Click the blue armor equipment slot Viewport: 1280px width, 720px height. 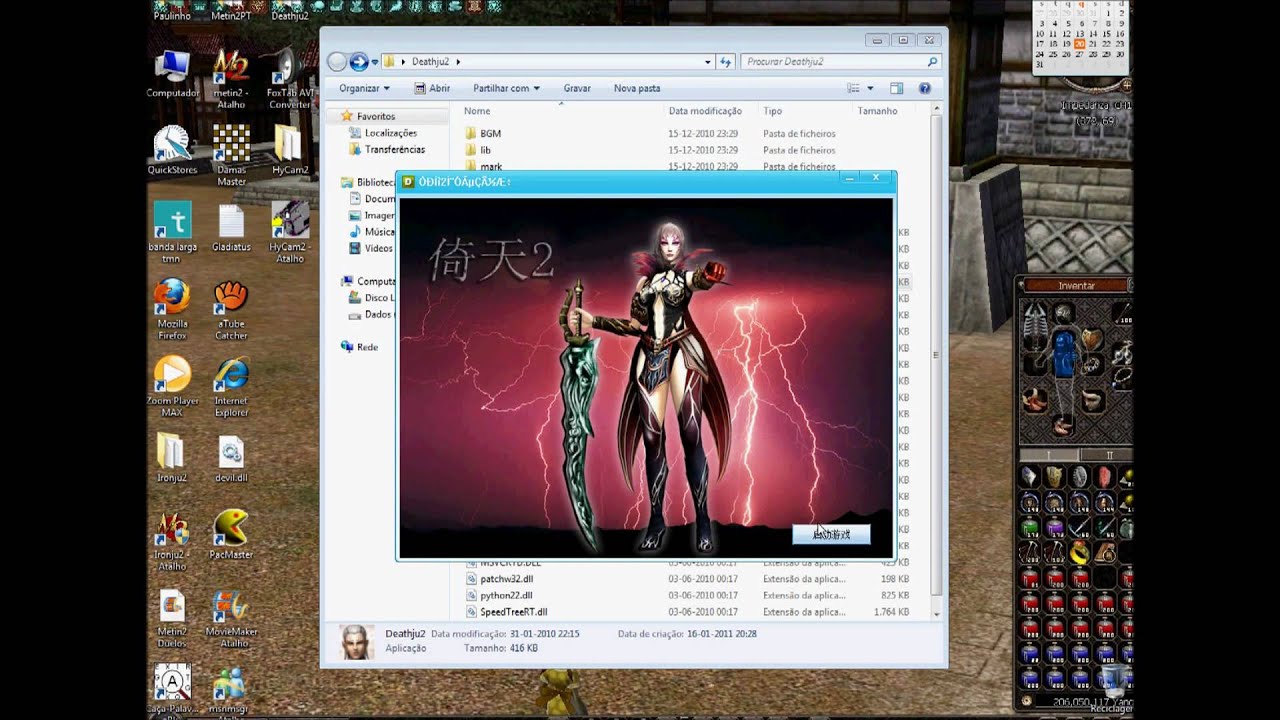[x=1063, y=355]
